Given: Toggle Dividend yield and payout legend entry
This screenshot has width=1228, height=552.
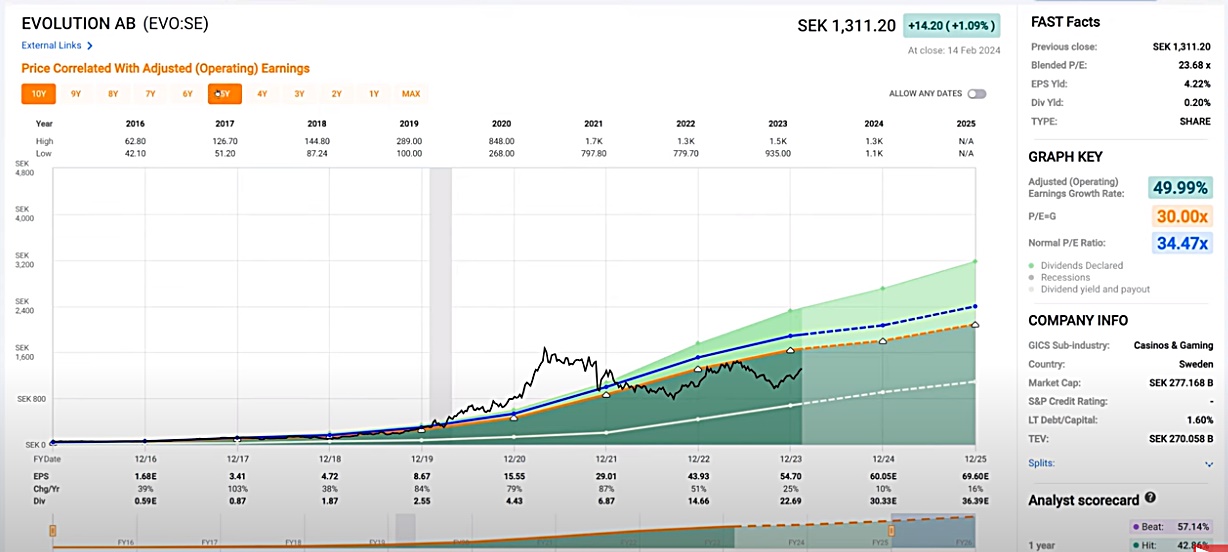Looking at the screenshot, I should 1089,289.
